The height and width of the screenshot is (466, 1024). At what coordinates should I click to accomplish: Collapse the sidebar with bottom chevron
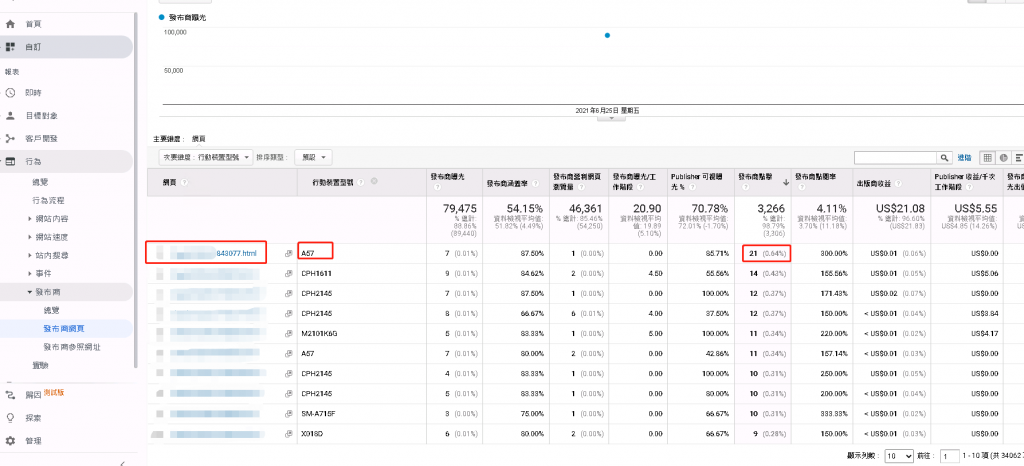(x=123, y=462)
